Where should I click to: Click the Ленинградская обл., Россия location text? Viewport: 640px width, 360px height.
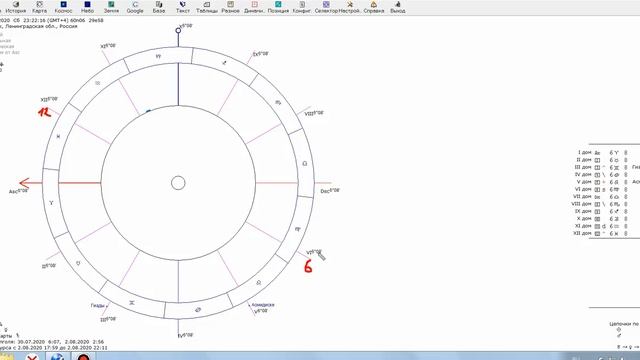tap(41, 26)
